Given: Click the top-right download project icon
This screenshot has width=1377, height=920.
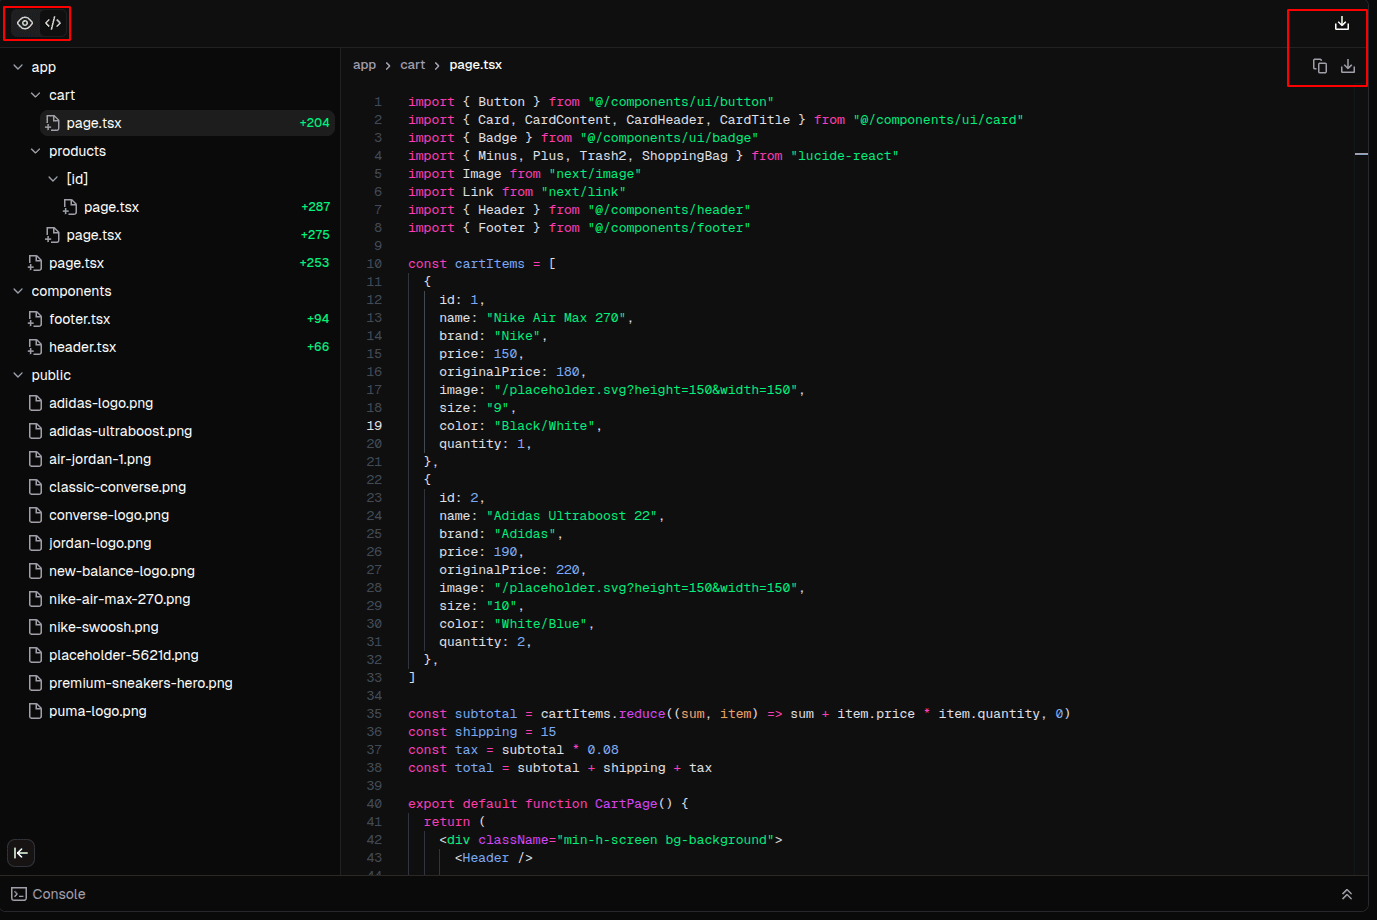Looking at the screenshot, I should (x=1342, y=23).
